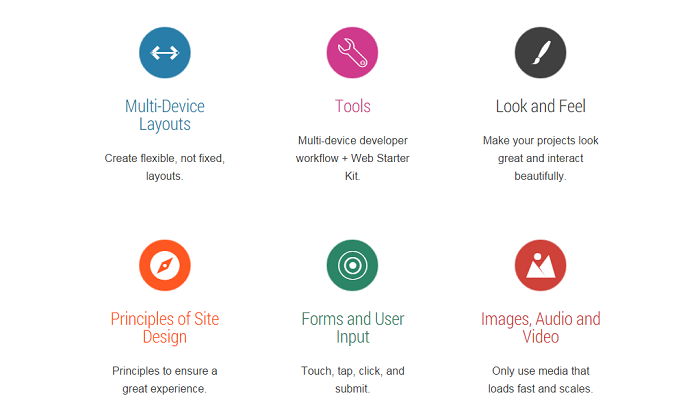This screenshot has height=398, width=700.
Task: Open Images, Audio and Video heading link
Action: pyautogui.click(x=541, y=328)
